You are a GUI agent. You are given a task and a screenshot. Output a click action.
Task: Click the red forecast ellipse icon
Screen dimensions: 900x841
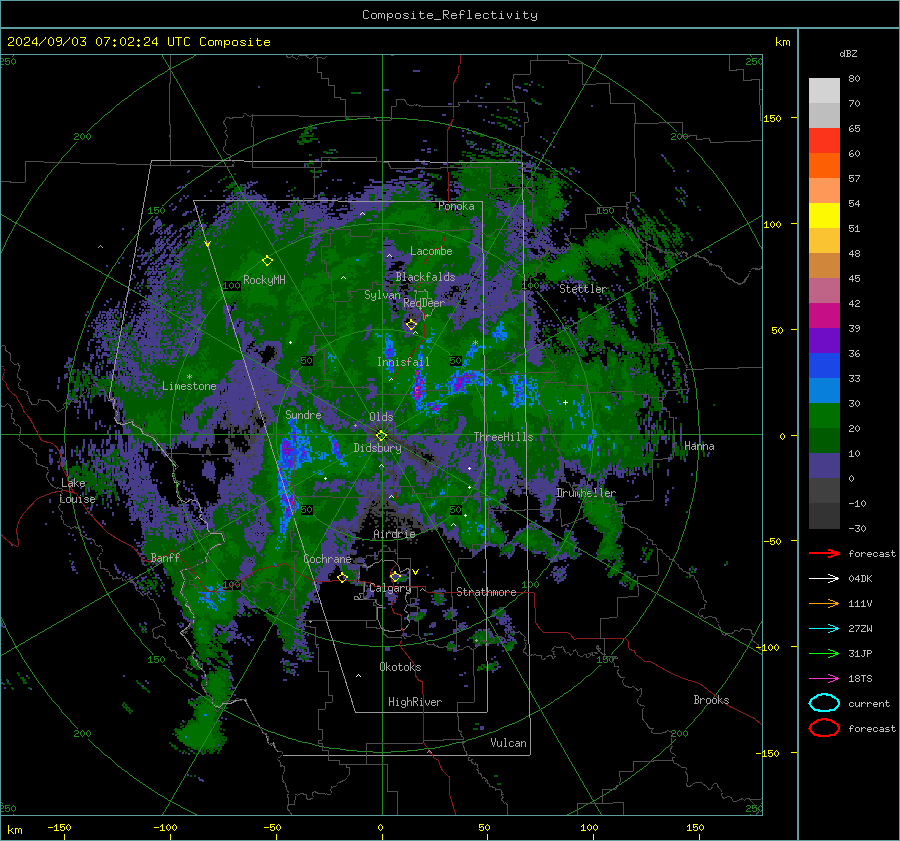824,728
